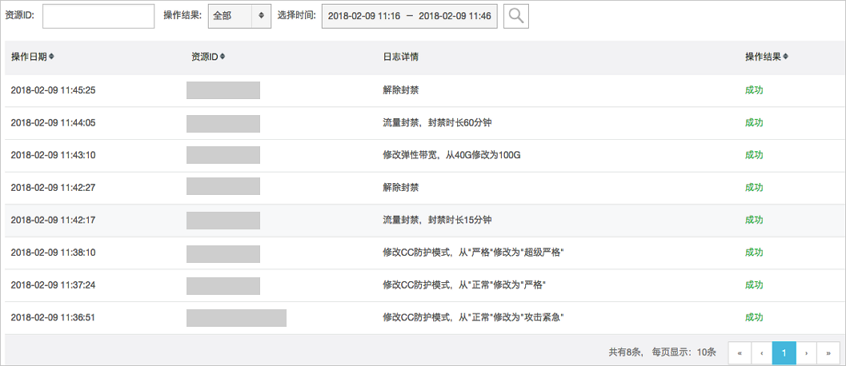Select the 11:45:25 解除封禁 log row
Viewport: 846px width, 366px height.
click(x=423, y=90)
